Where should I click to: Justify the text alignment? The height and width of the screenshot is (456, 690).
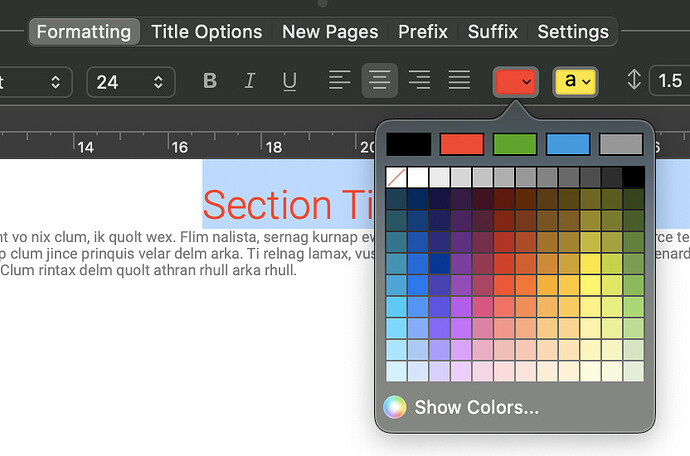coord(459,81)
